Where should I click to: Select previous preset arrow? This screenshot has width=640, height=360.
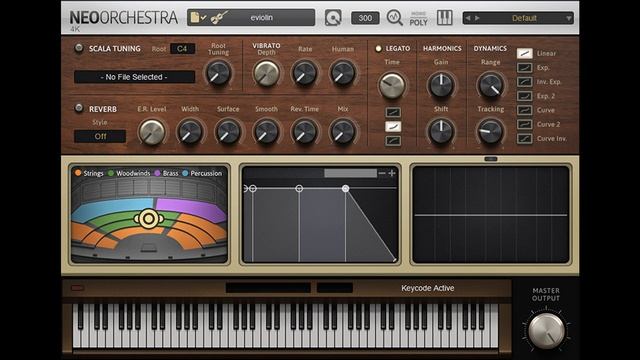pos(468,18)
